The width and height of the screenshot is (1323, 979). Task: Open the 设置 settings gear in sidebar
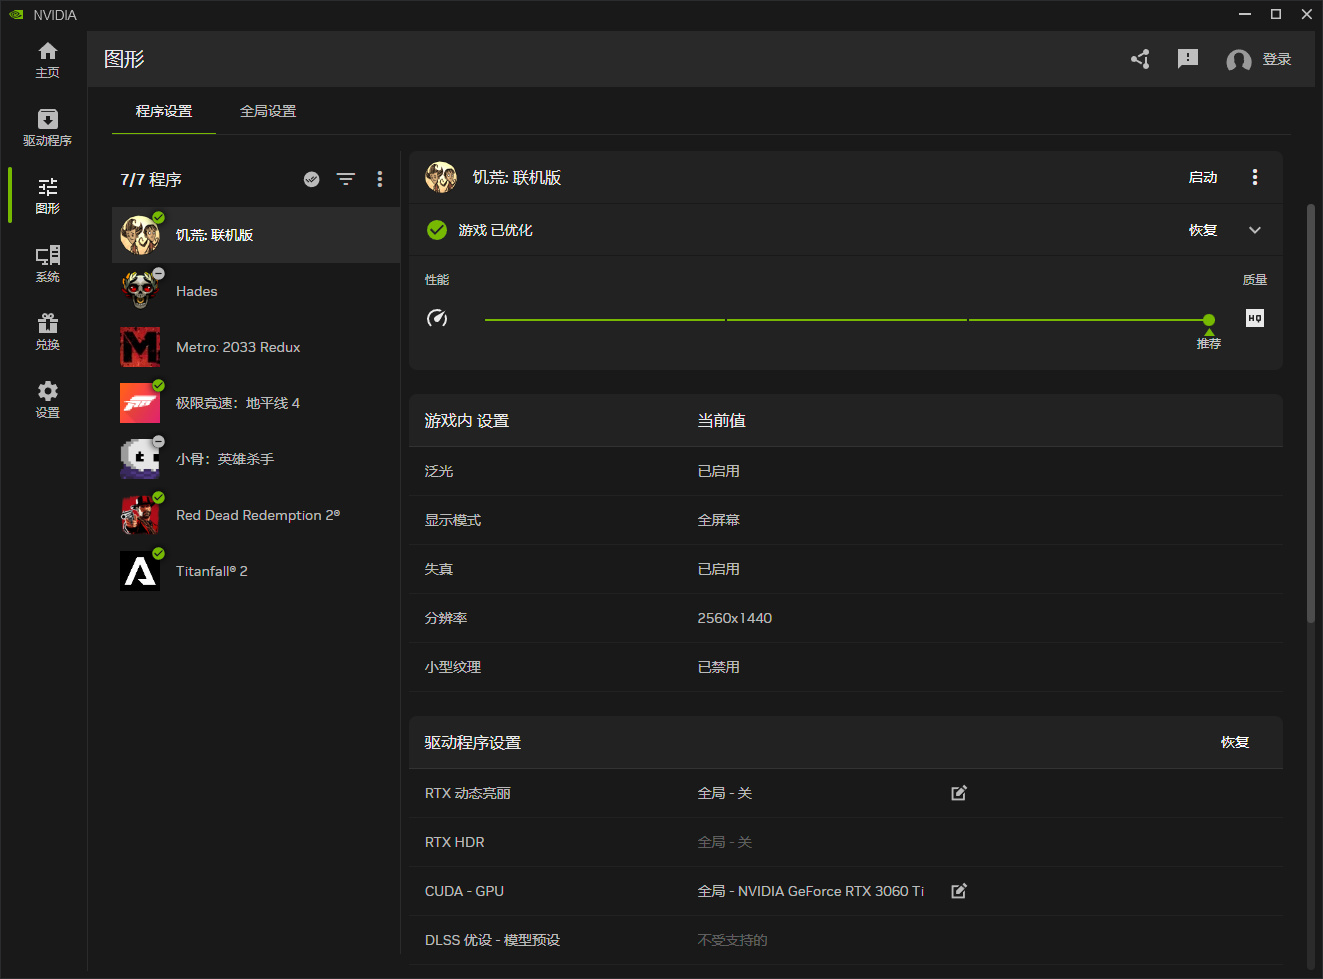[47, 400]
